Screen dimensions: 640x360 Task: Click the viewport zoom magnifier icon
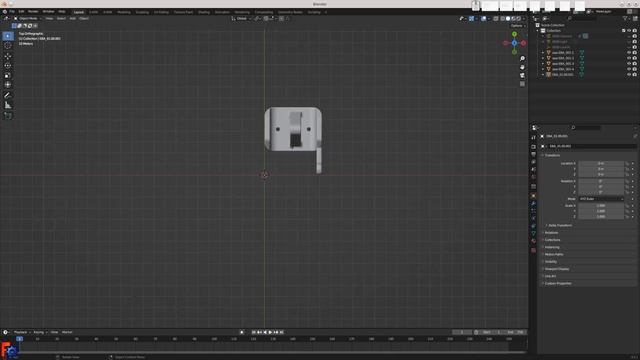click(x=522, y=59)
